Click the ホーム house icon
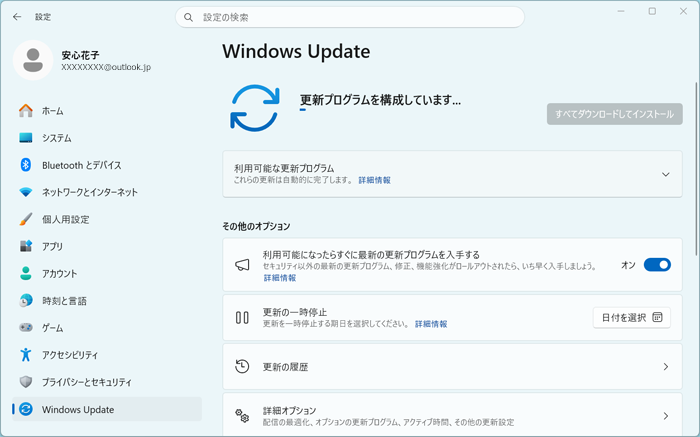 point(26,111)
